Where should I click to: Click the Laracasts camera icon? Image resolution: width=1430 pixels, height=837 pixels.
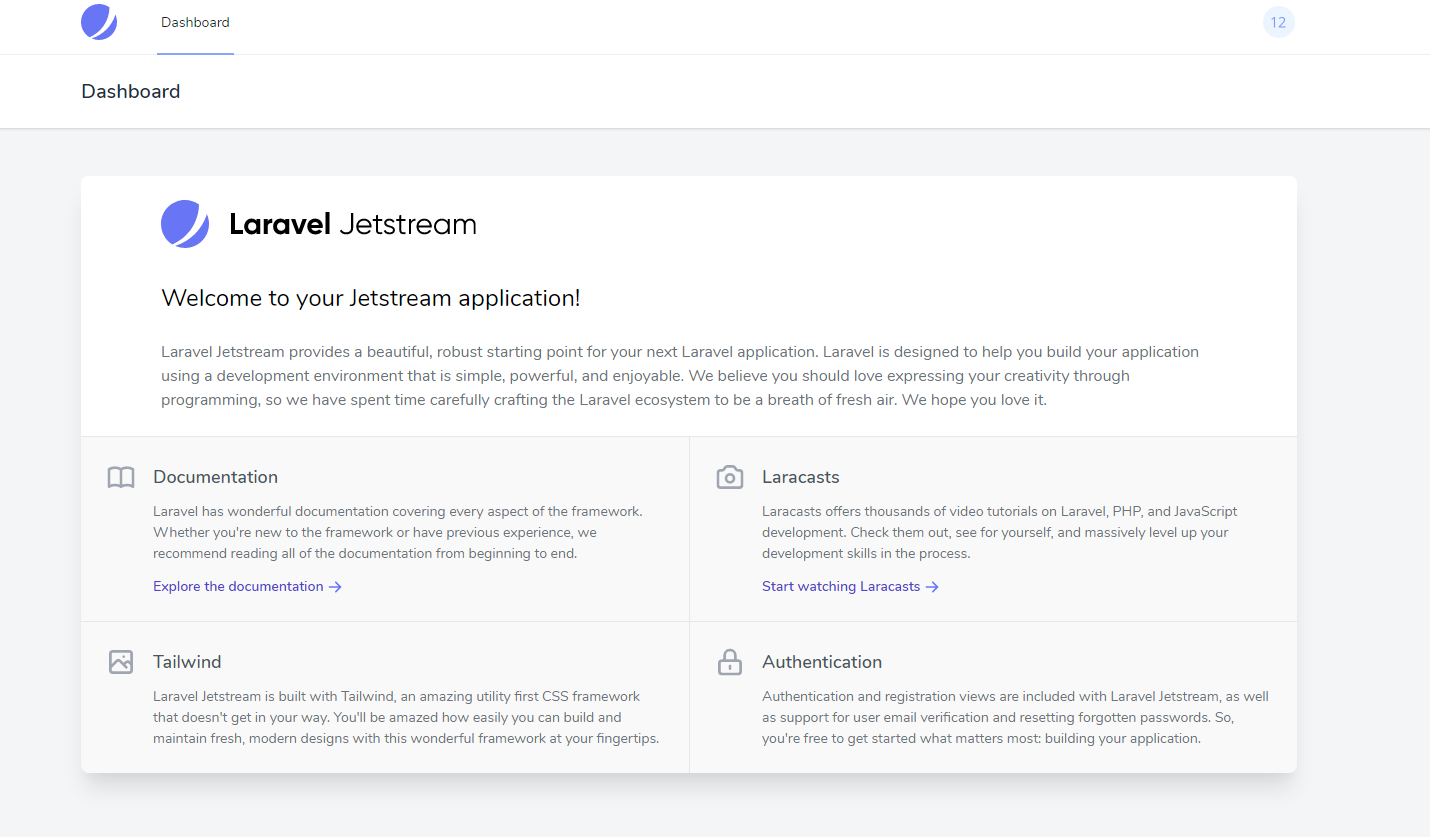[x=730, y=478]
